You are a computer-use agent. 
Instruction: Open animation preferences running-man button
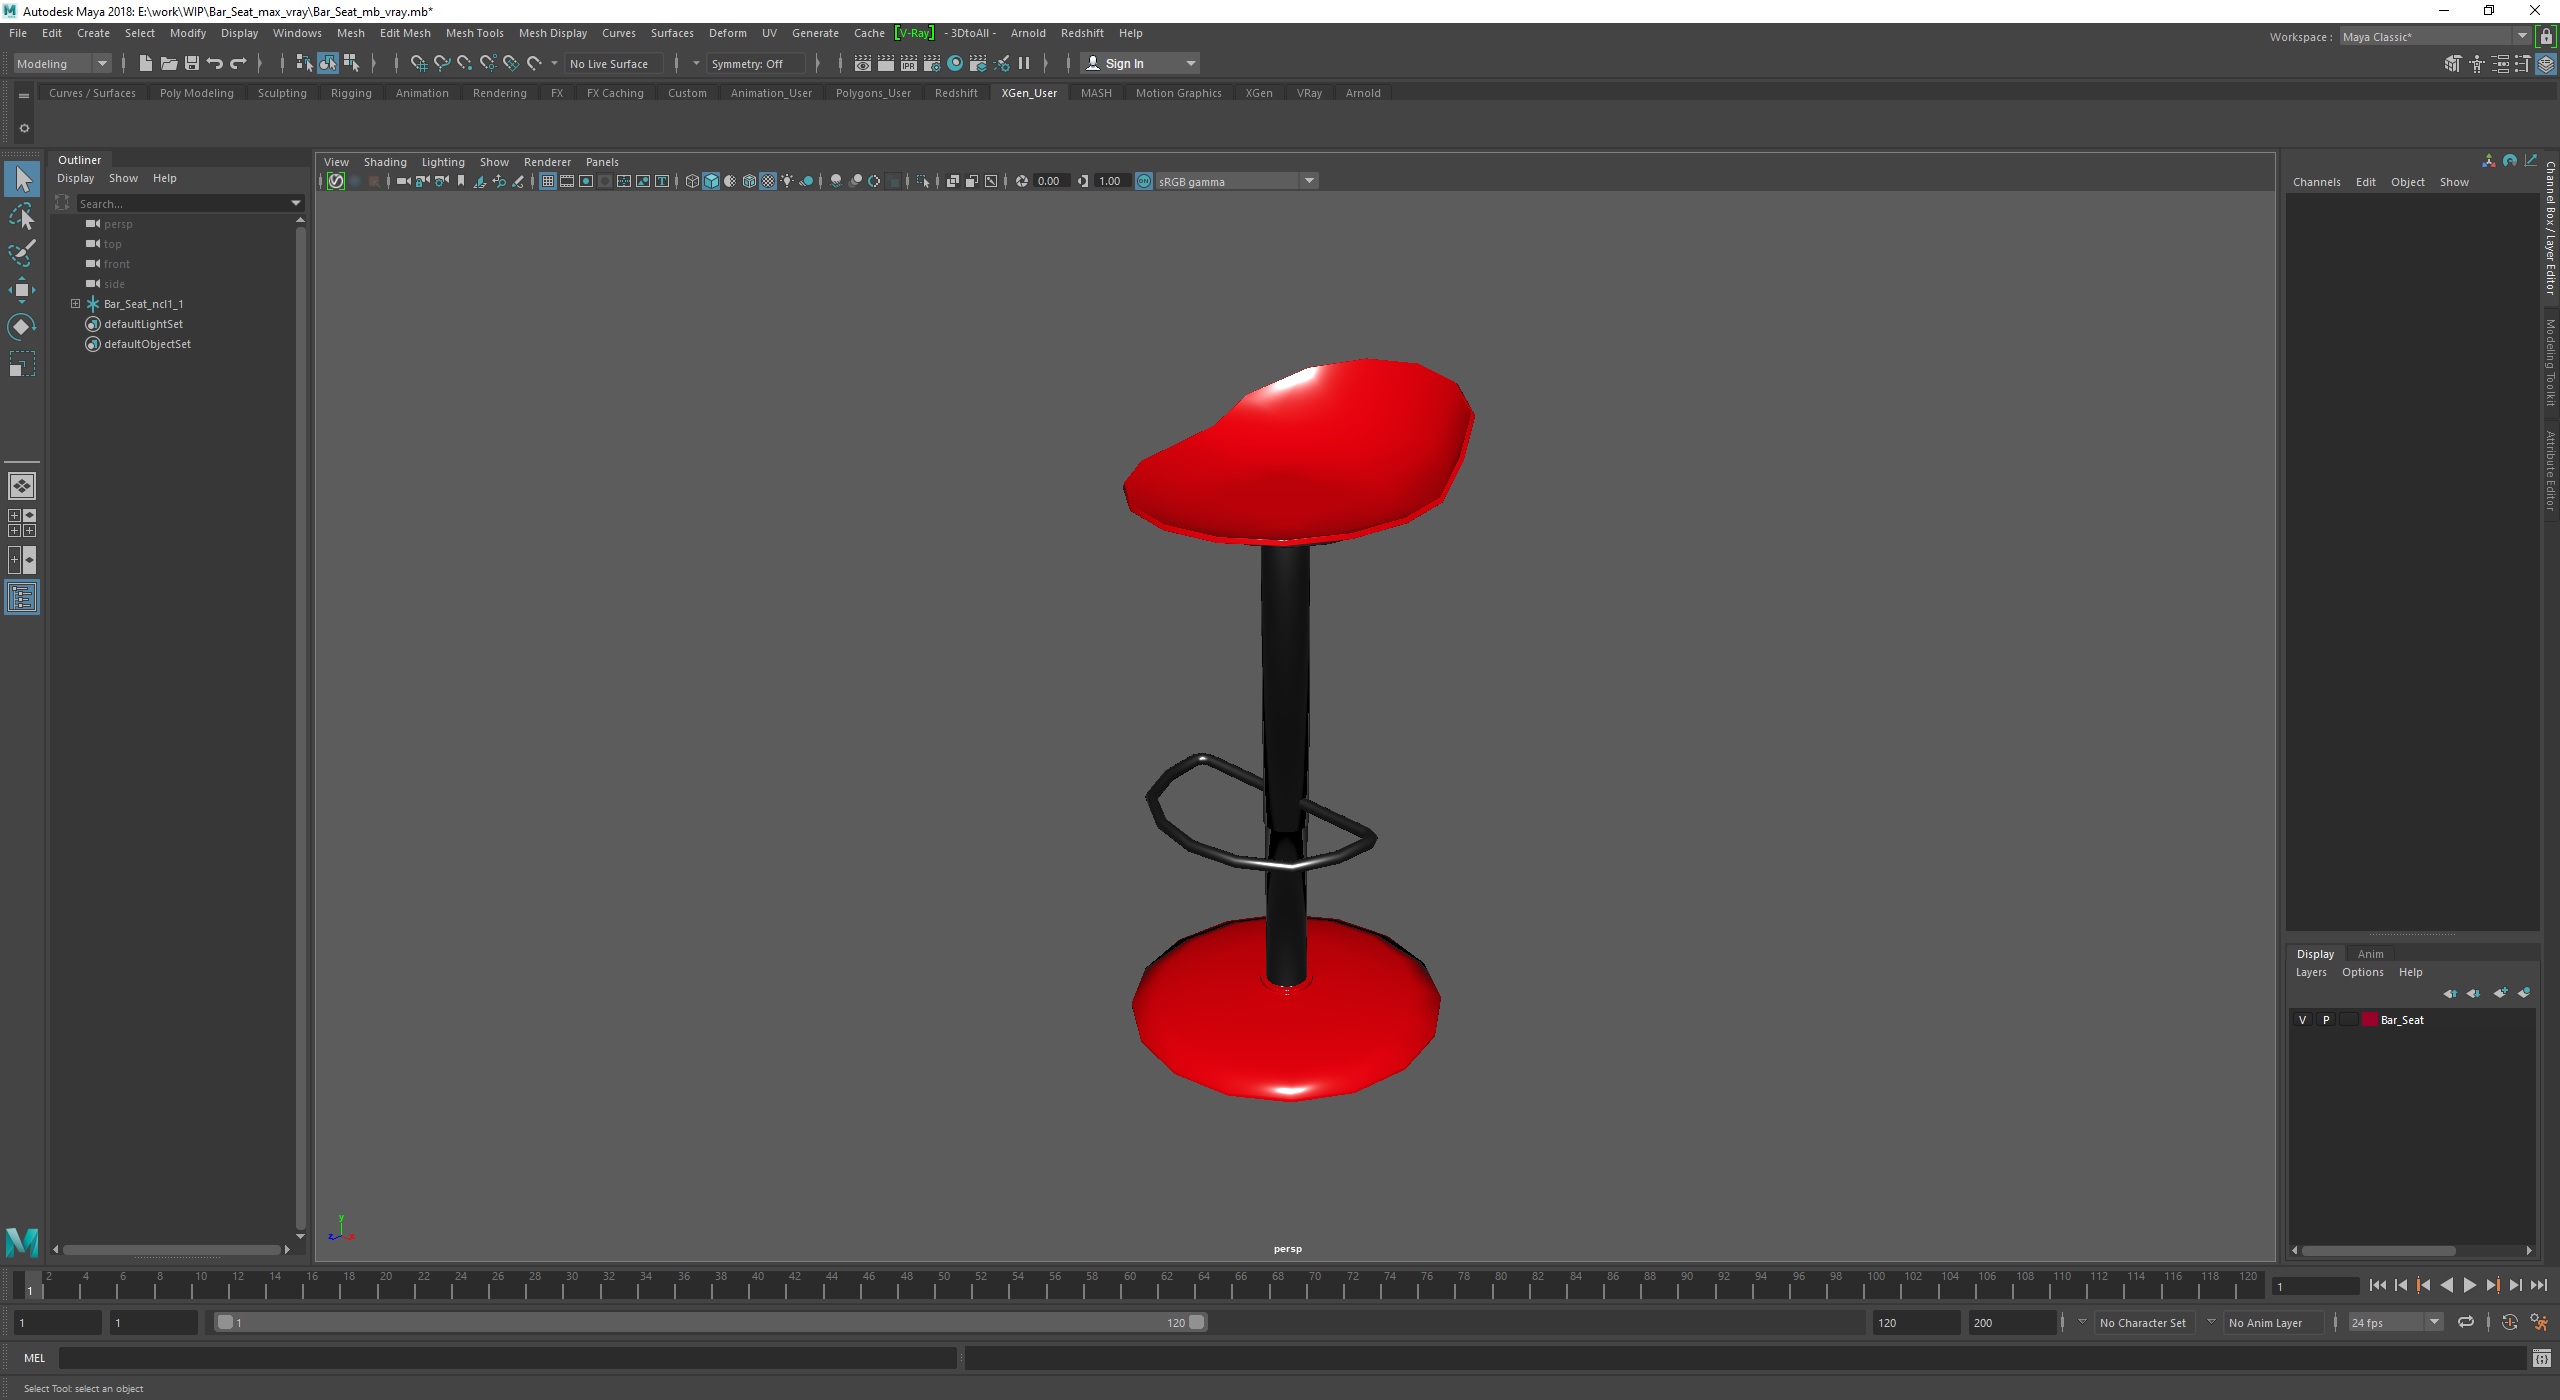[2539, 1322]
